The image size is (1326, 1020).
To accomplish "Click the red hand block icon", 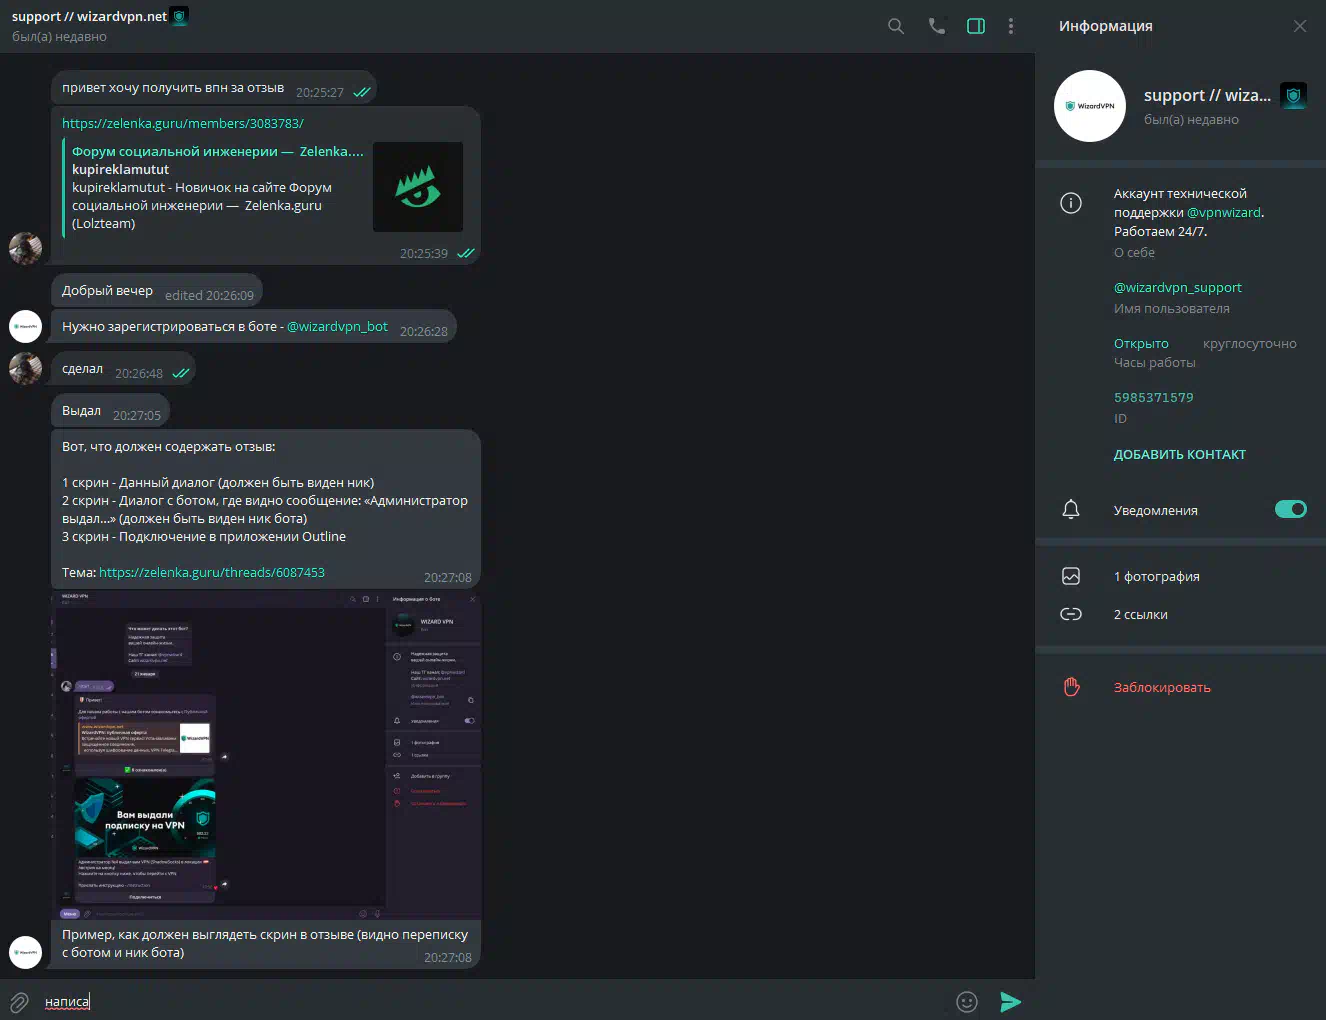I will point(1071,687).
